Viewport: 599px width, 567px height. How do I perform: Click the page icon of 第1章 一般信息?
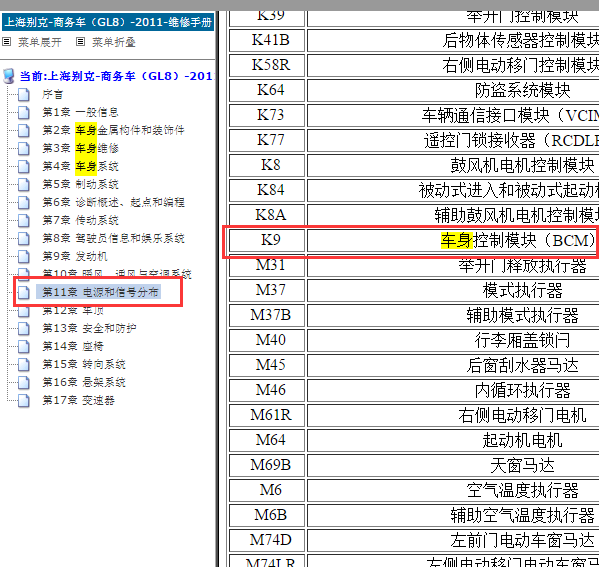(x=24, y=112)
